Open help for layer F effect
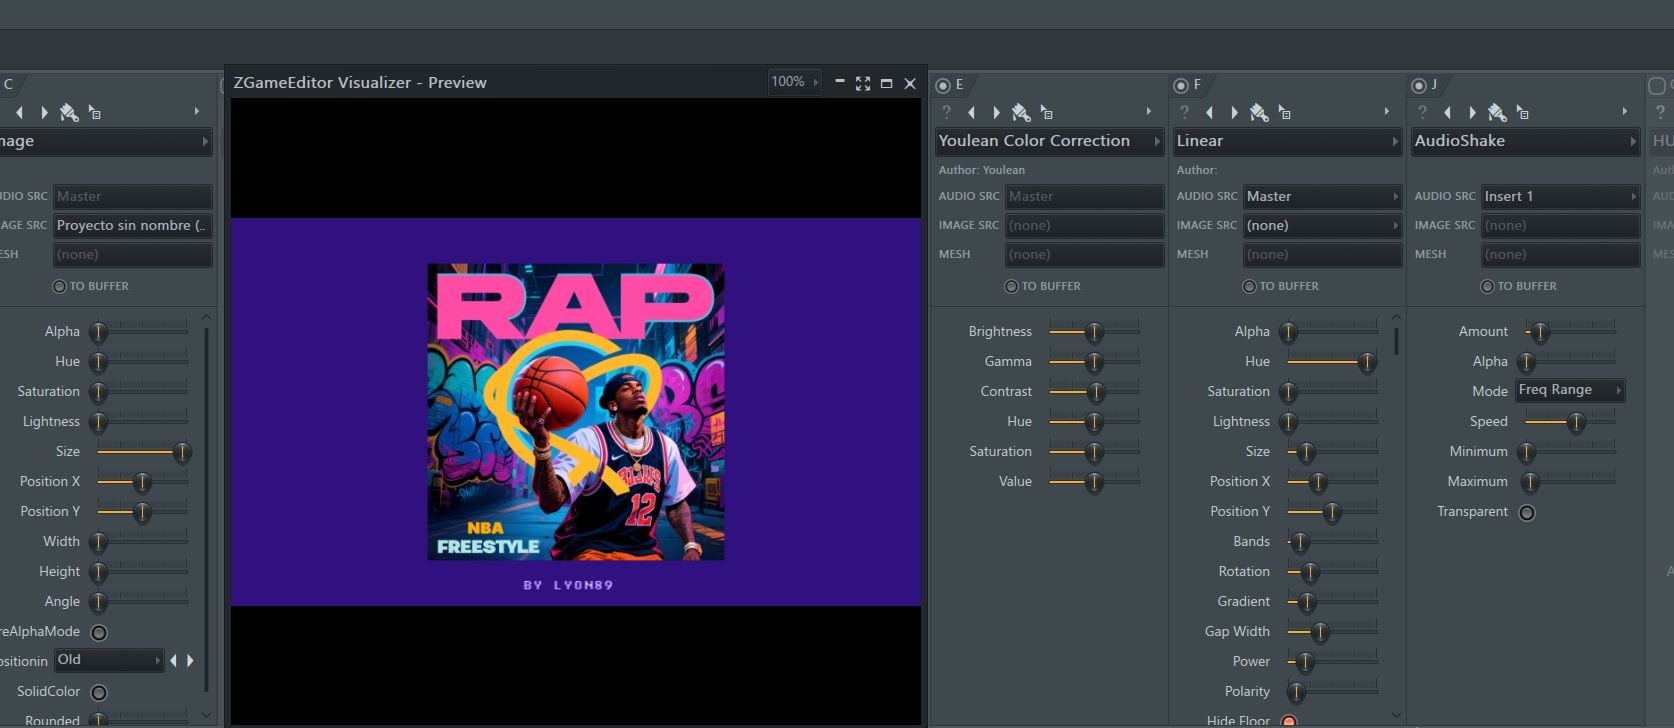Viewport: 1674px width, 728px height. (1184, 112)
